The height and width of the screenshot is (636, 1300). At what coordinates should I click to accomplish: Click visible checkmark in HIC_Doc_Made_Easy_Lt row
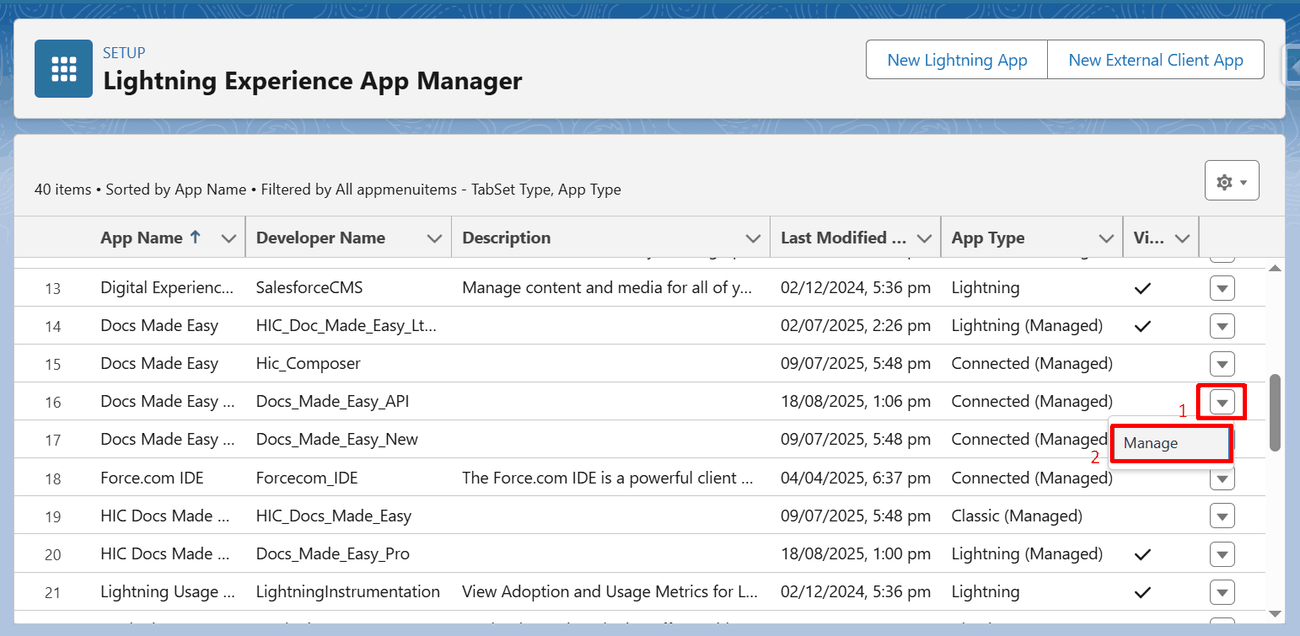[1142, 326]
